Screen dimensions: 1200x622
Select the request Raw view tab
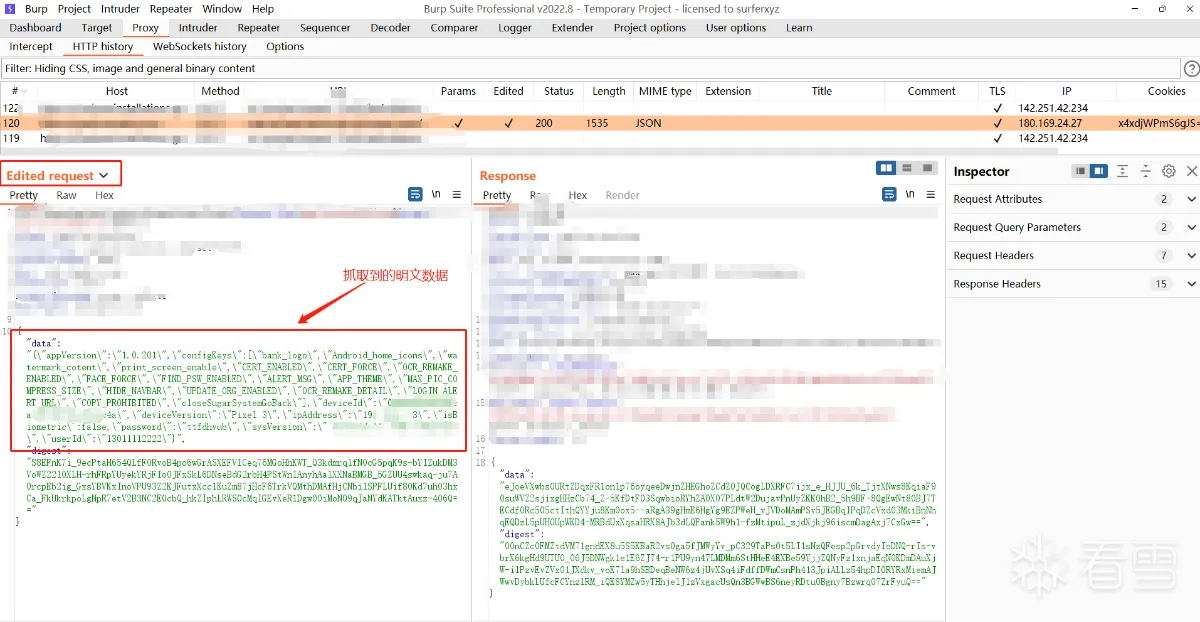66,195
